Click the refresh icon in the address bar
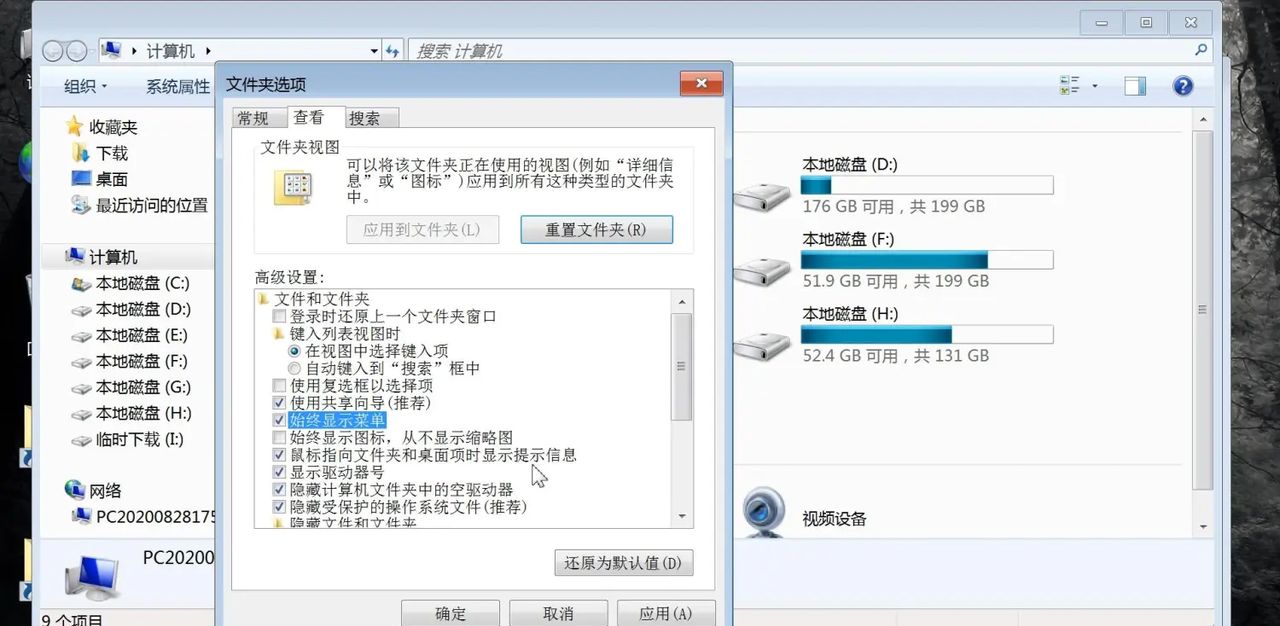The height and width of the screenshot is (626, 1280). click(x=392, y=50)
